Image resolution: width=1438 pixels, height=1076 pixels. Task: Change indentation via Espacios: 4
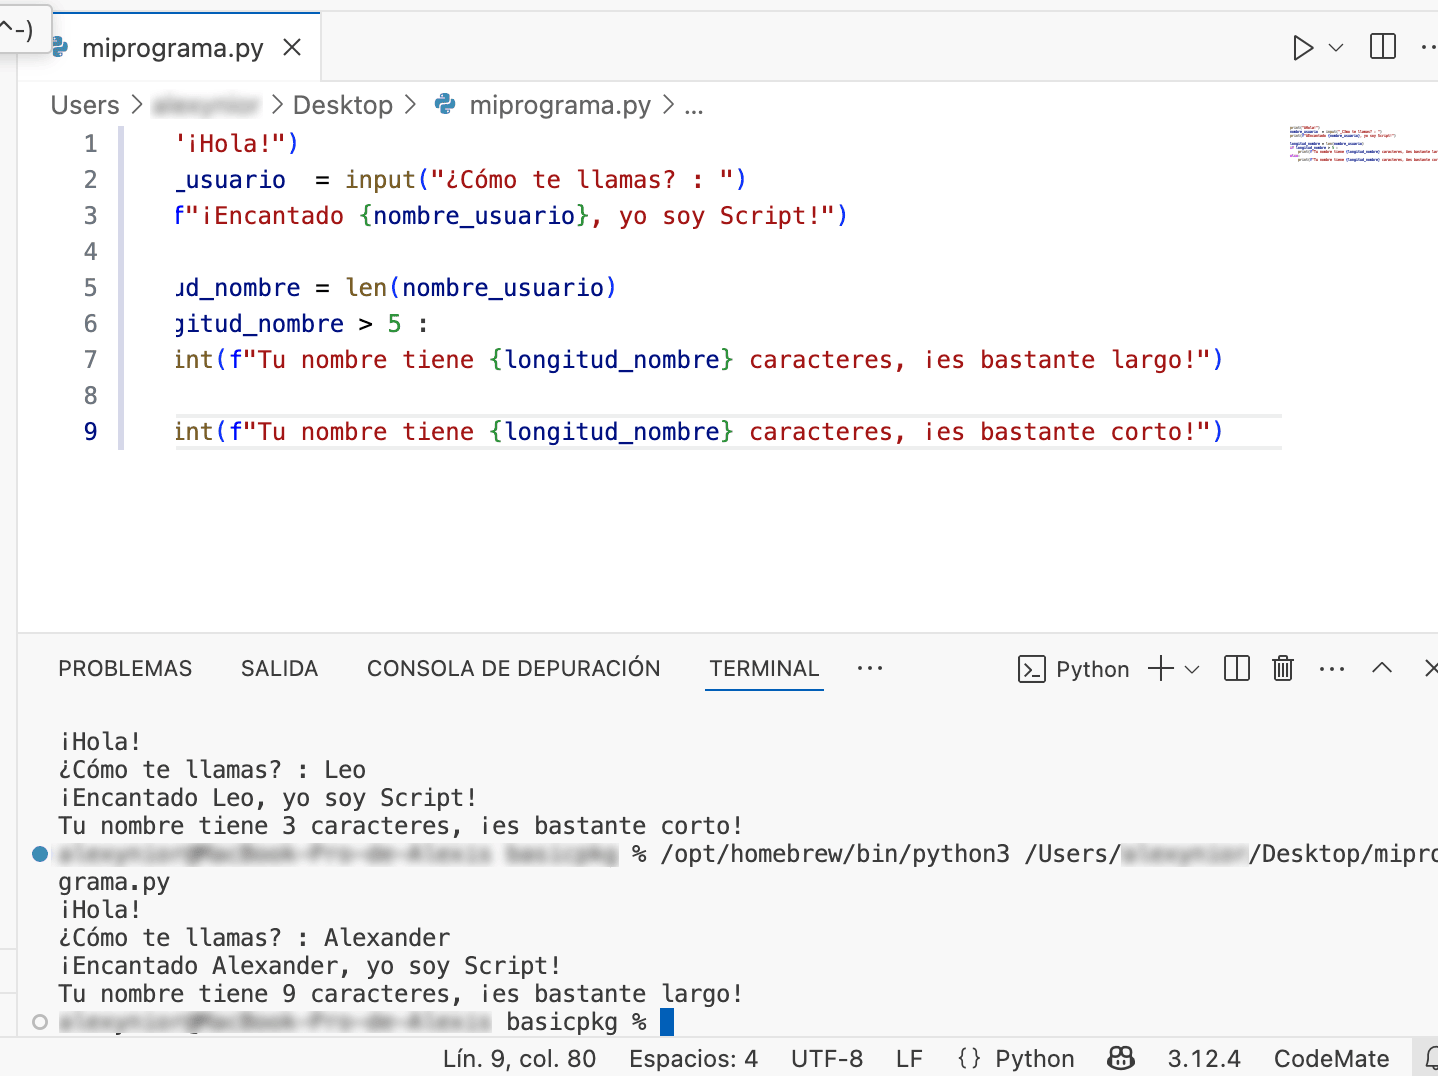(693, 1058)
